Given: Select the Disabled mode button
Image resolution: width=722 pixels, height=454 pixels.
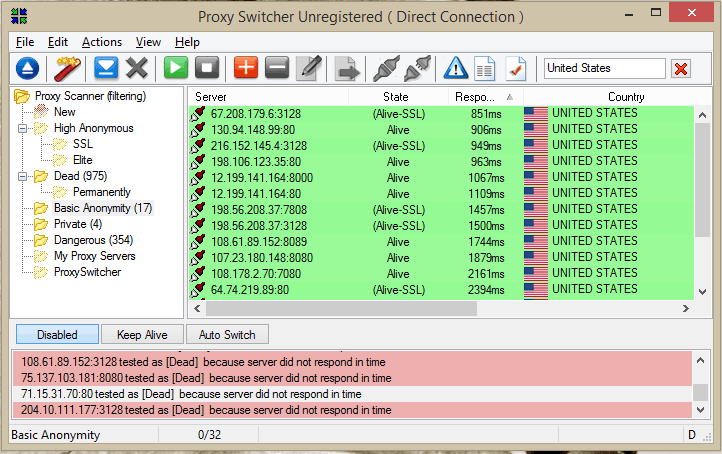Looking at the screenshot, I should 57,334.
